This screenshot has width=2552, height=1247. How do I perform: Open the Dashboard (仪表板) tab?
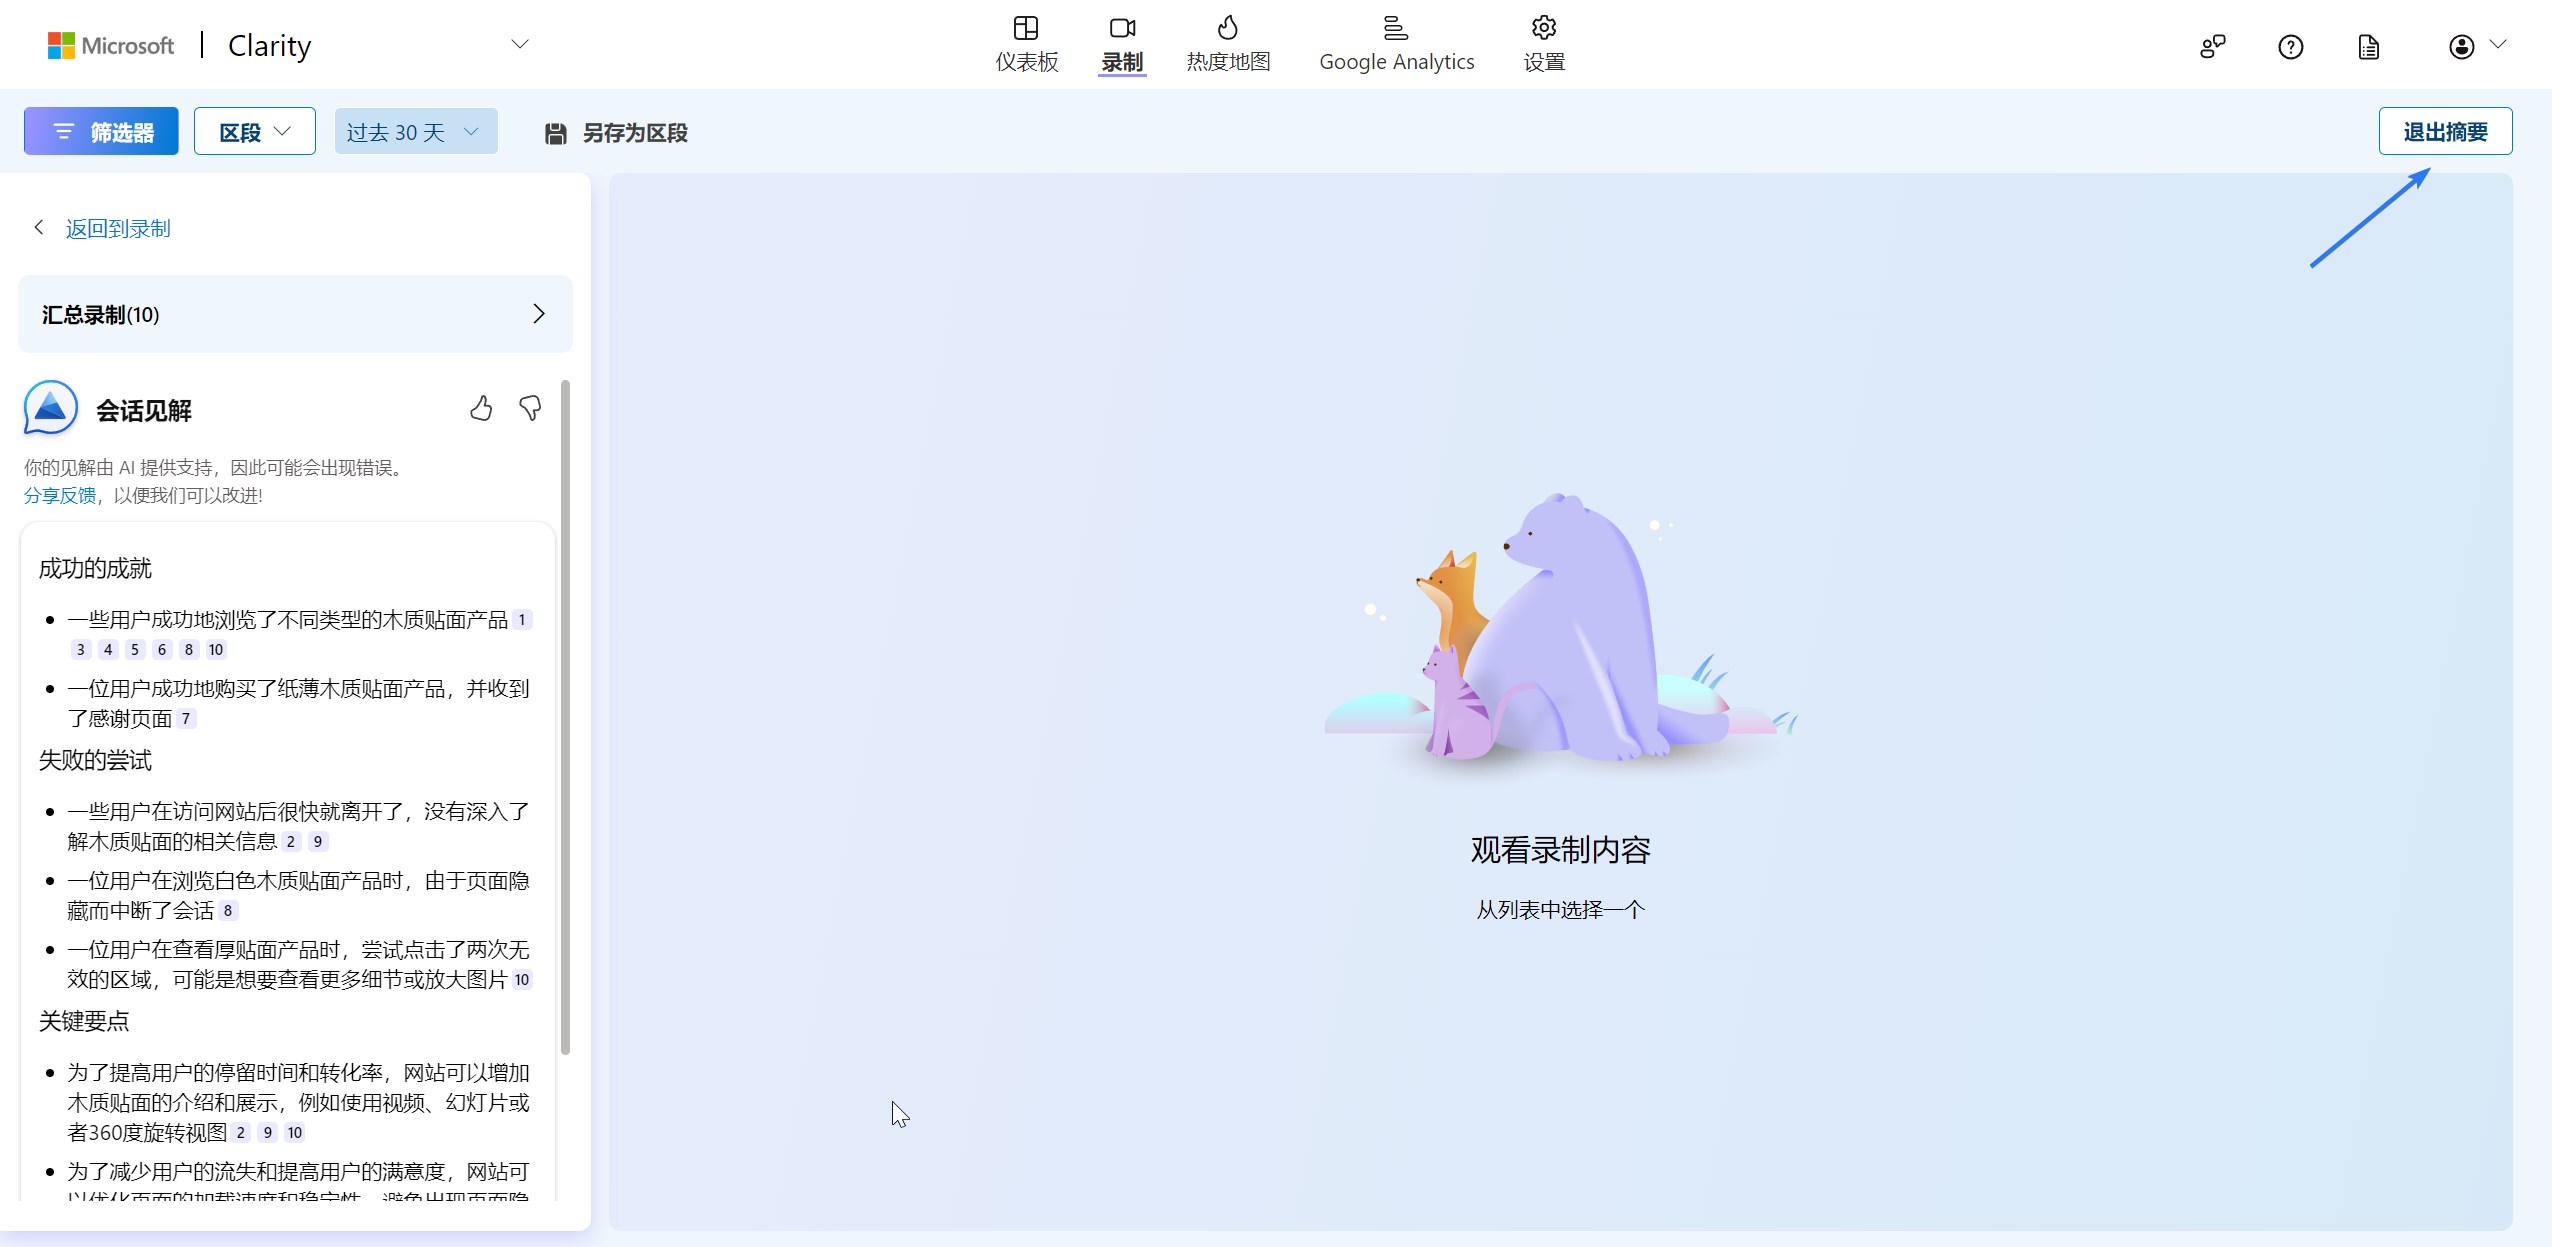pyautogui.click(x=1026, y=44)
